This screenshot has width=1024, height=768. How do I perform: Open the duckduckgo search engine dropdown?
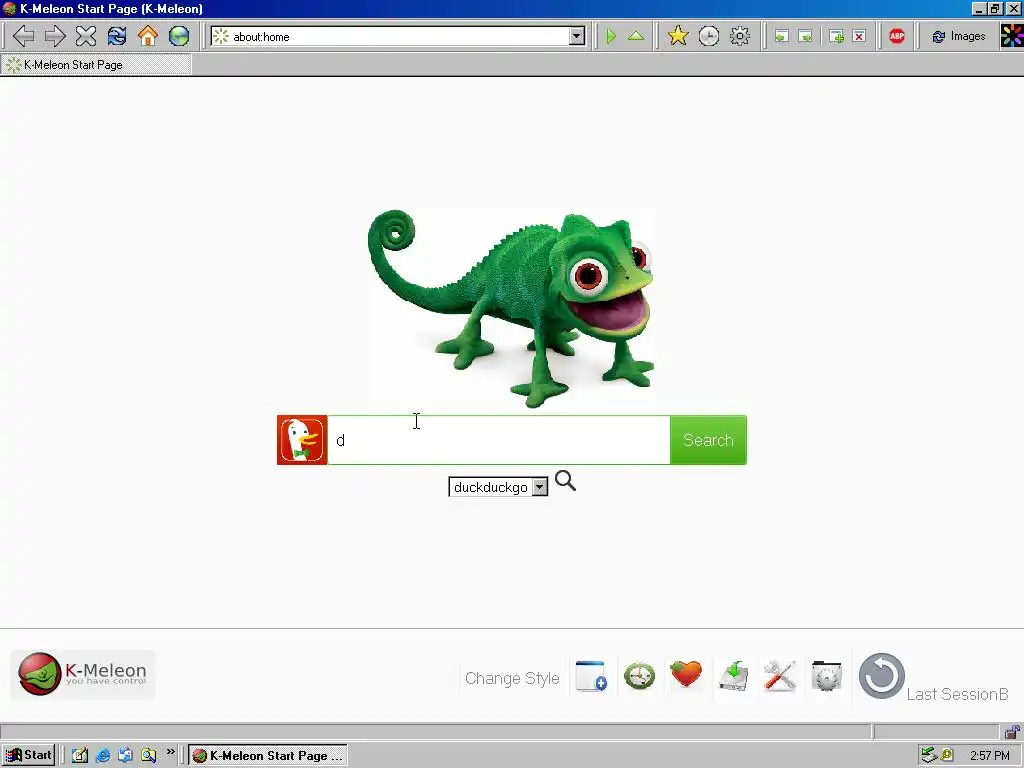tap(498, 487)
